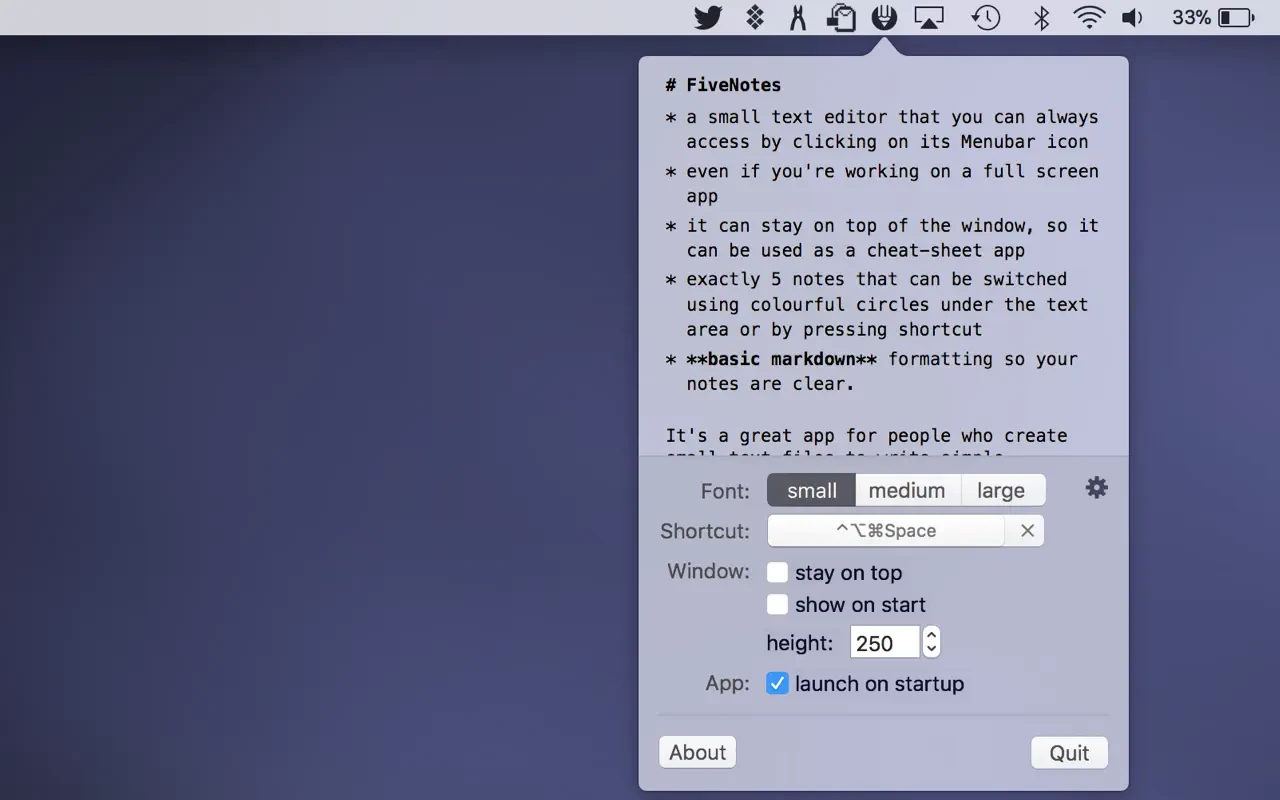This screenshot has height=800, width=1280.
Task: Click the Bluetooth status icon
Action: tap(1041, 17)
